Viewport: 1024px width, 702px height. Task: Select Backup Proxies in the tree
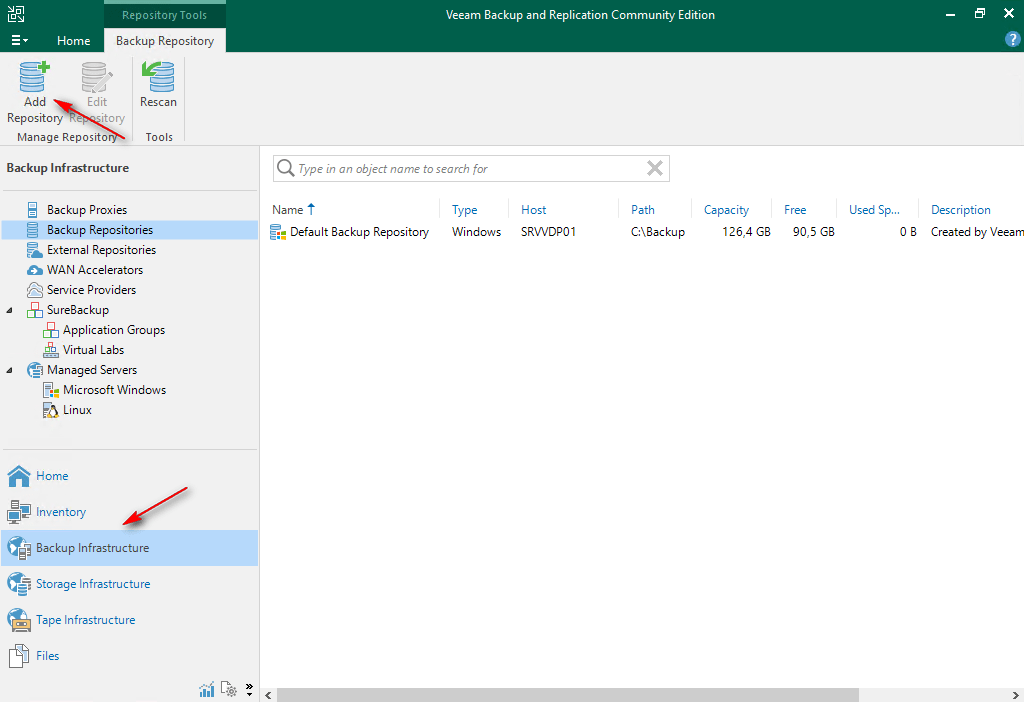pos(86,210)
